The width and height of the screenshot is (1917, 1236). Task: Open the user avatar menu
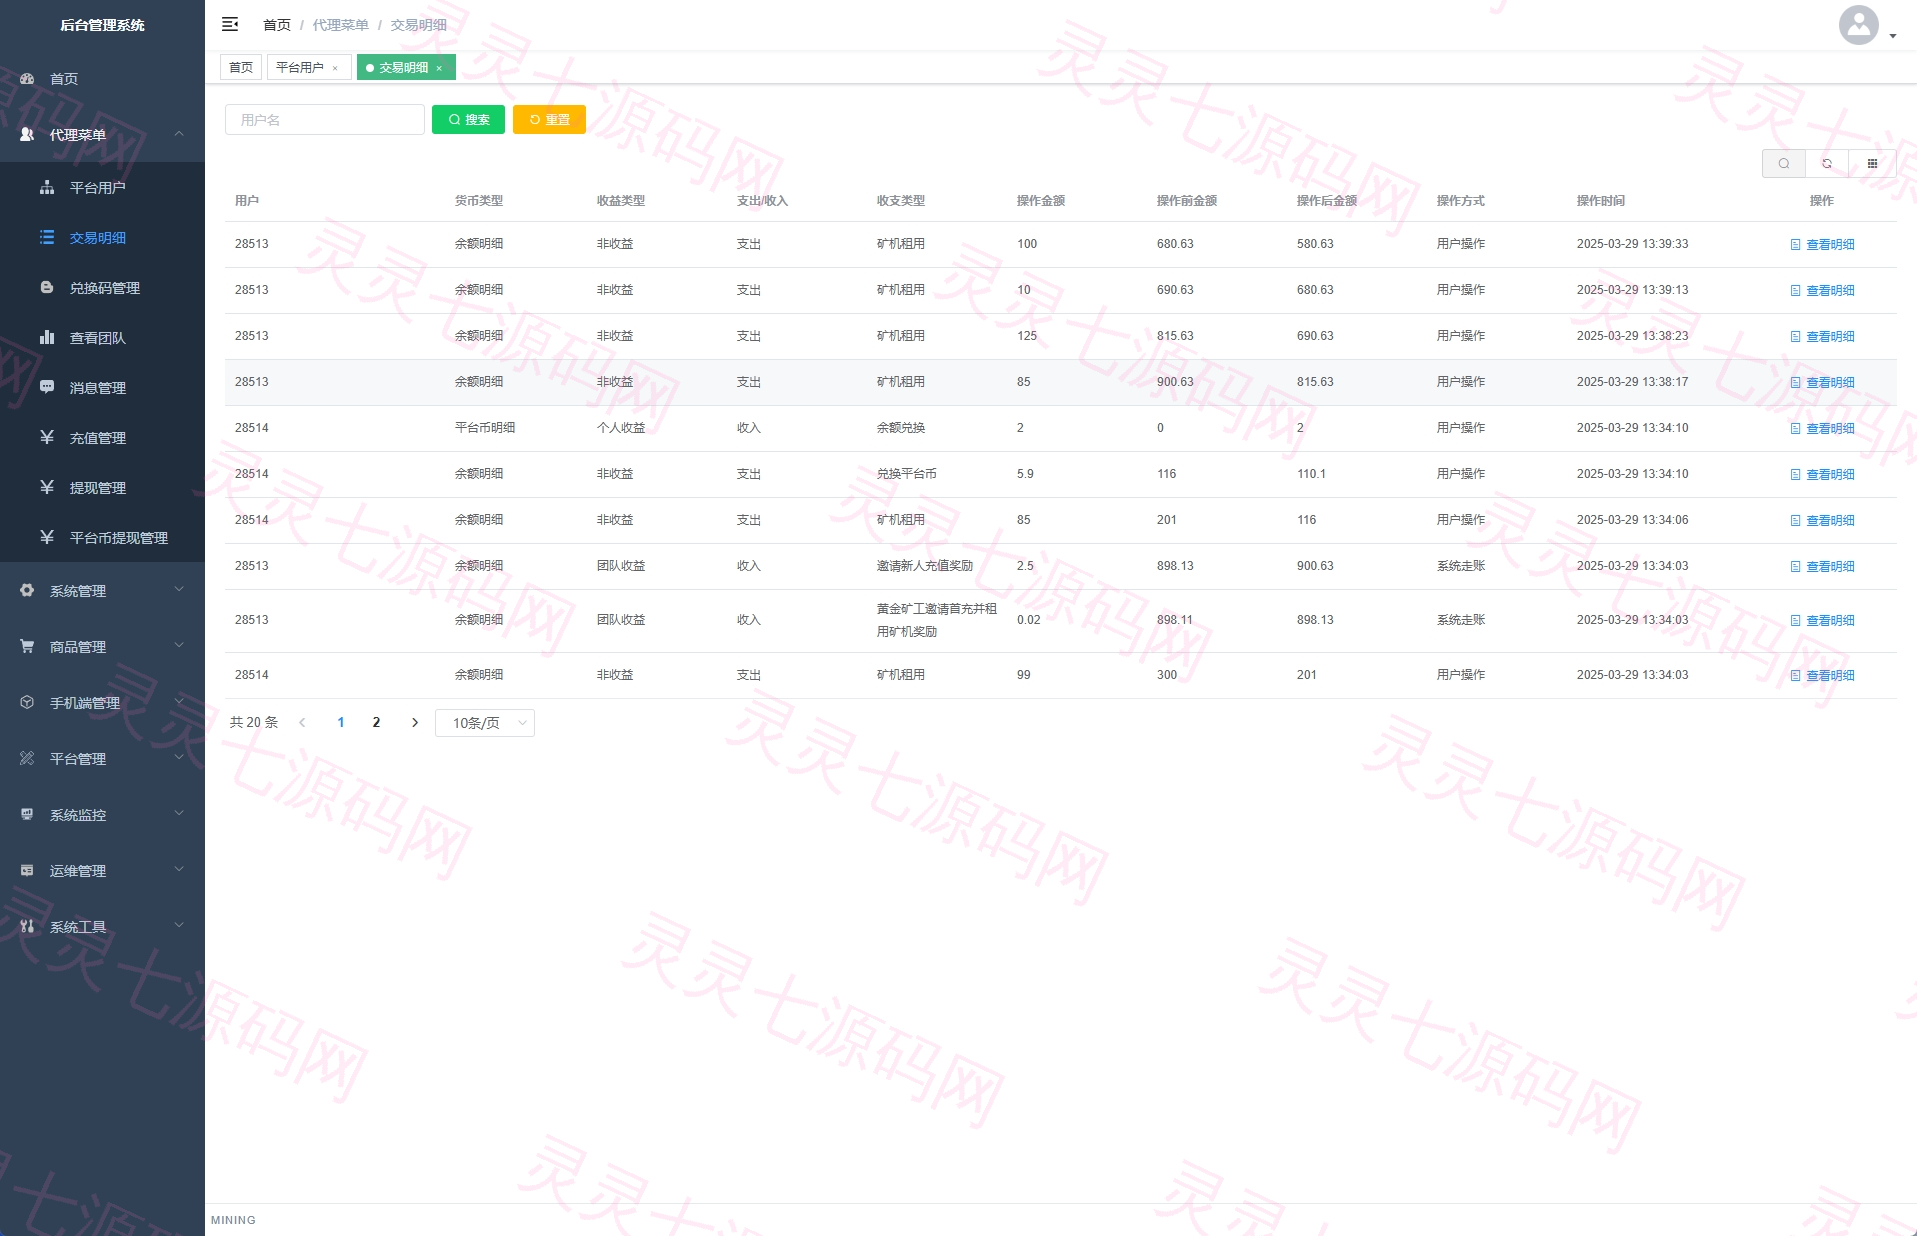coord(1866,25)
